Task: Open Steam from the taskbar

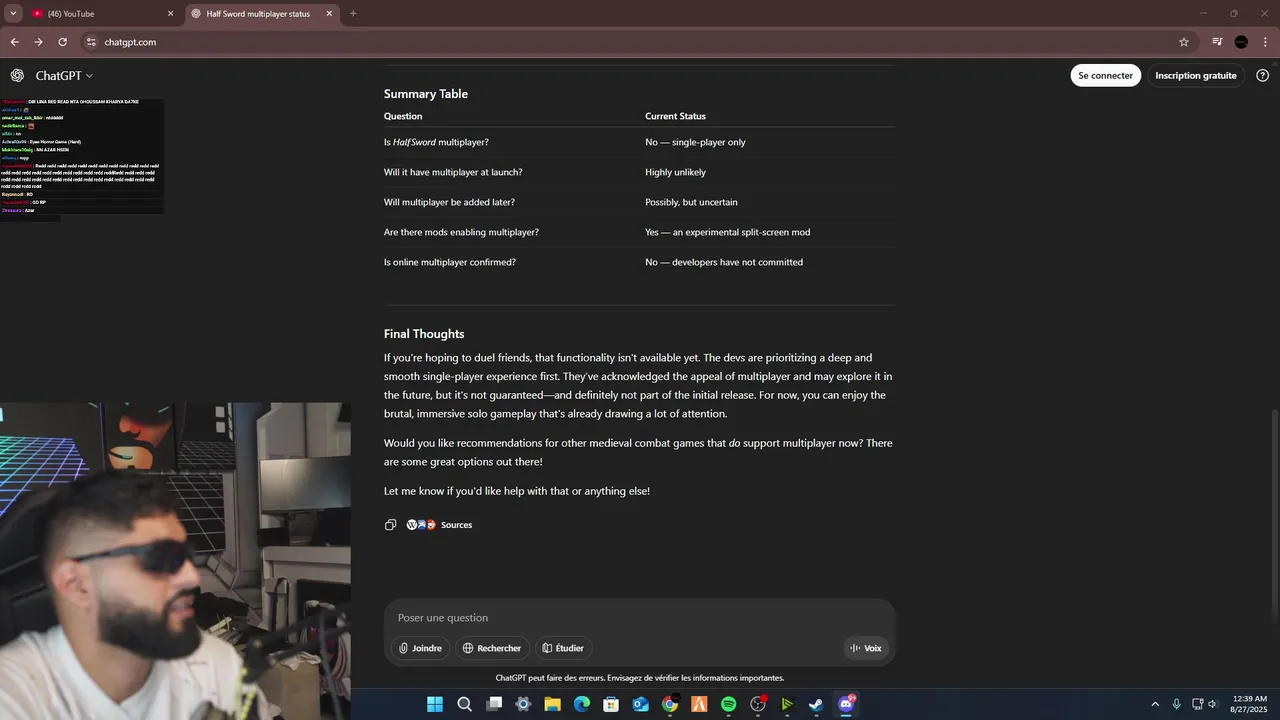Action: pos(817,704)
